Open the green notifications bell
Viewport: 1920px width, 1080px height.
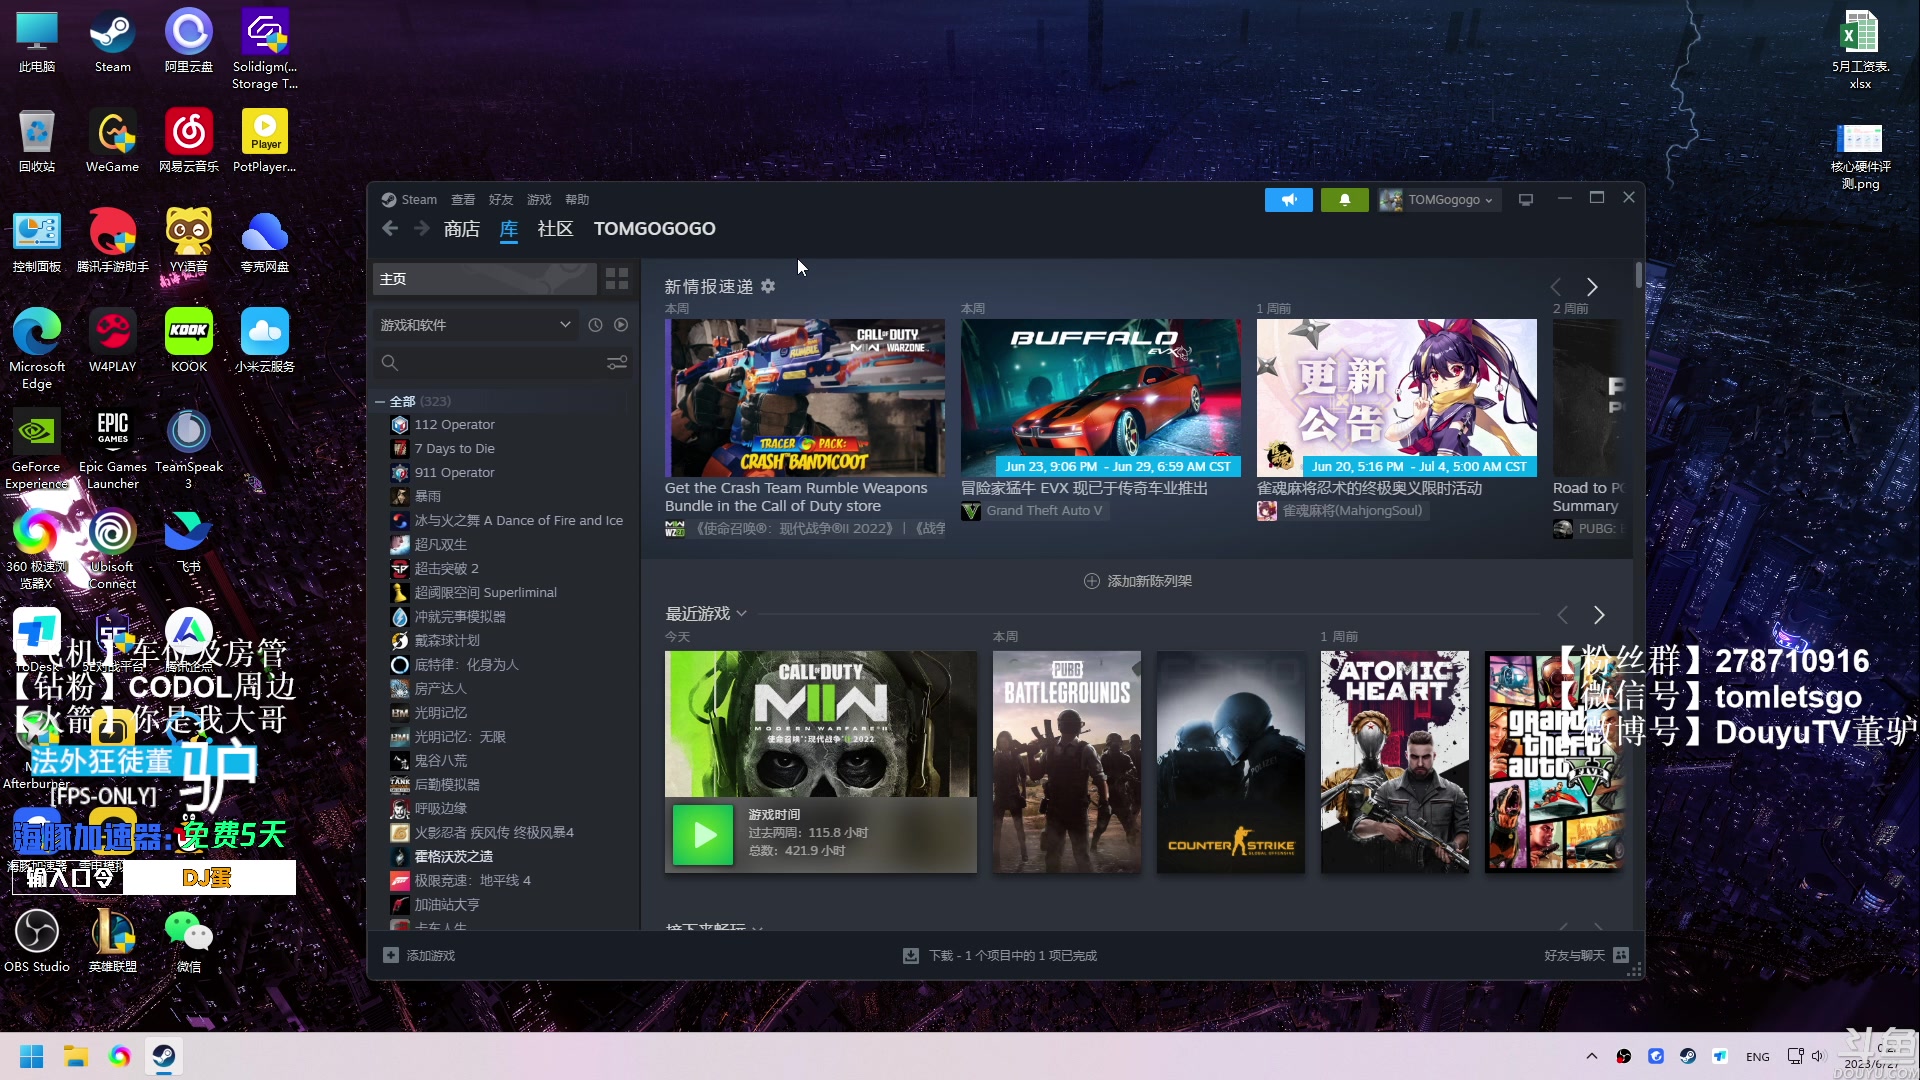[x=1345, y=200]
